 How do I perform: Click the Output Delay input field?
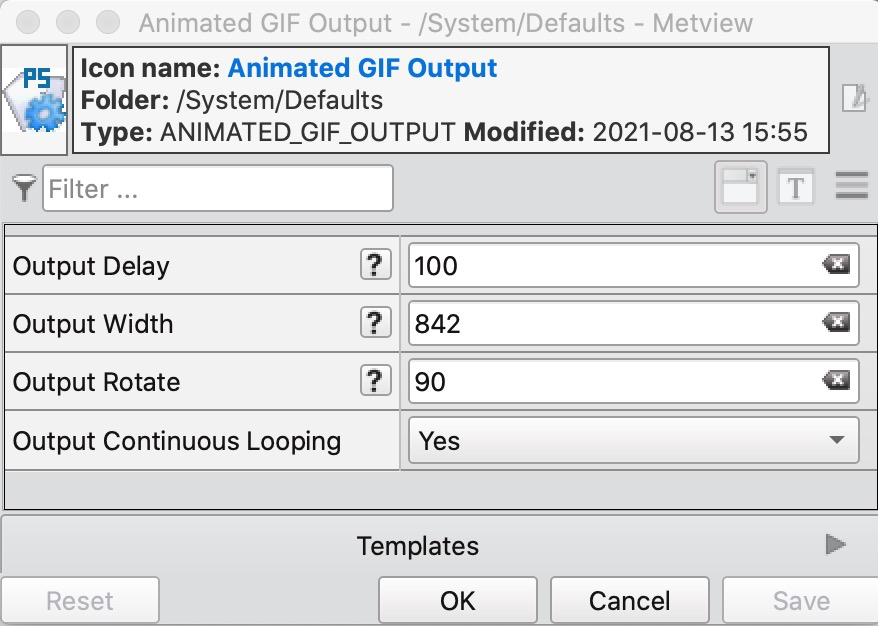click(634, 265)
